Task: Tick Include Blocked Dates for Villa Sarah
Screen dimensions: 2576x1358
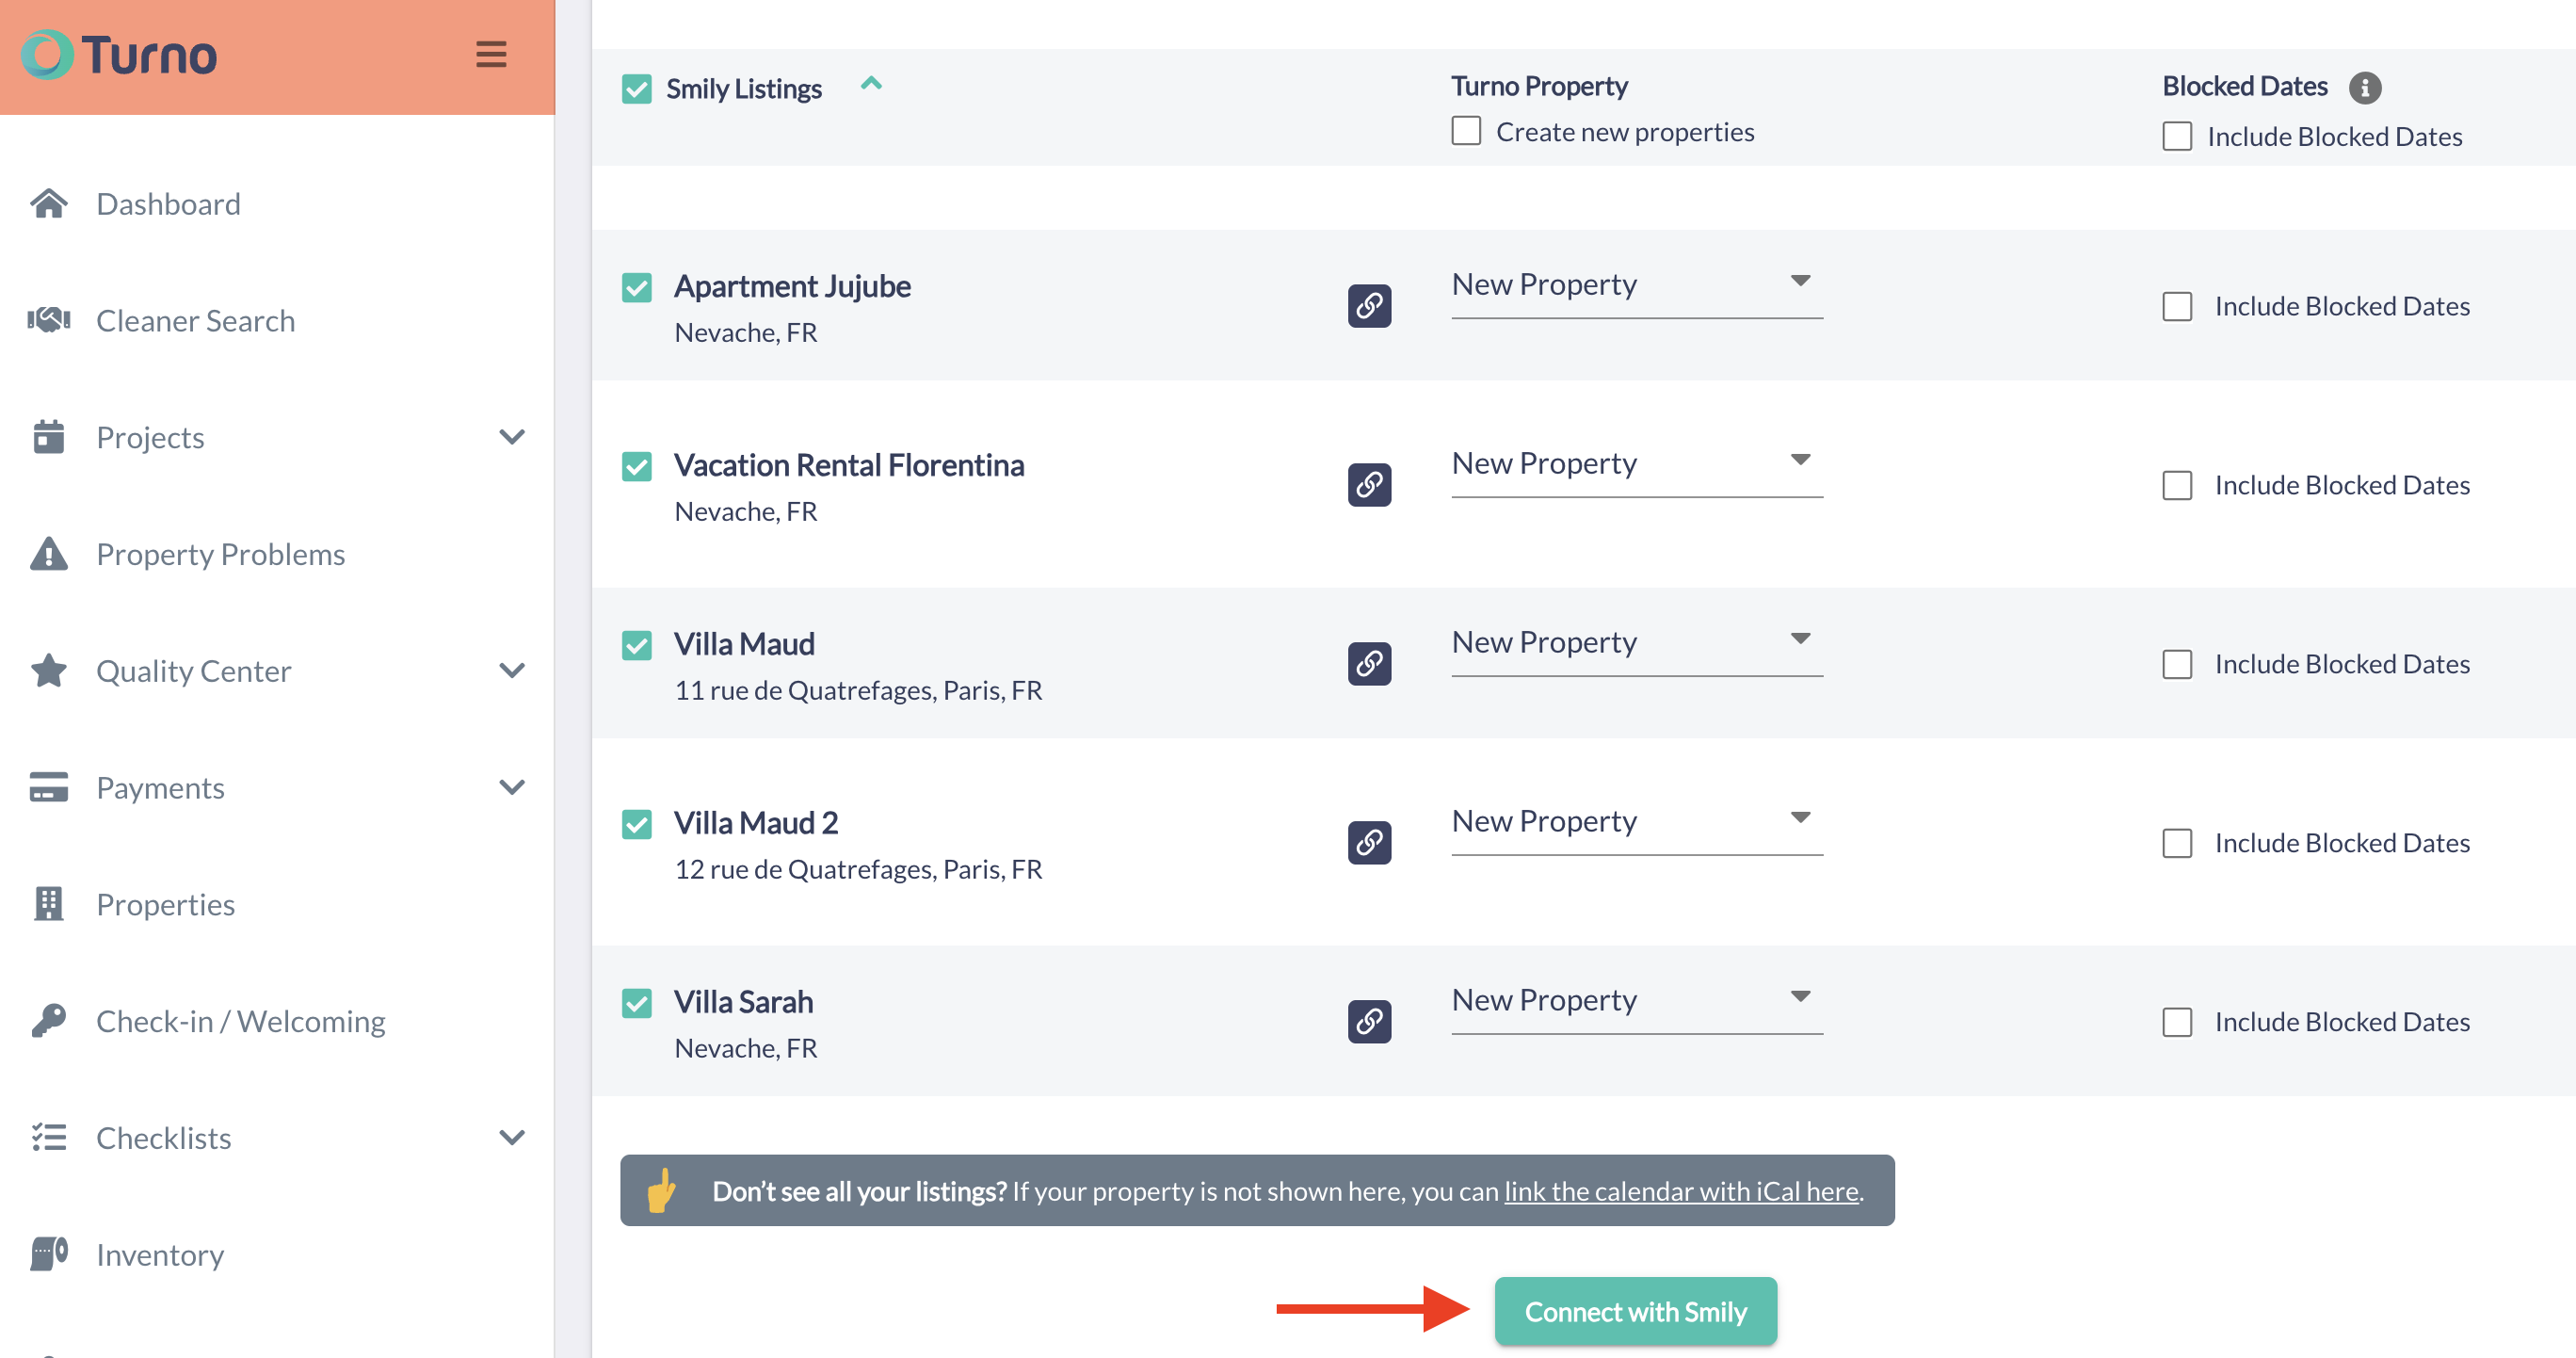Action: (x=2176, y=1021)
